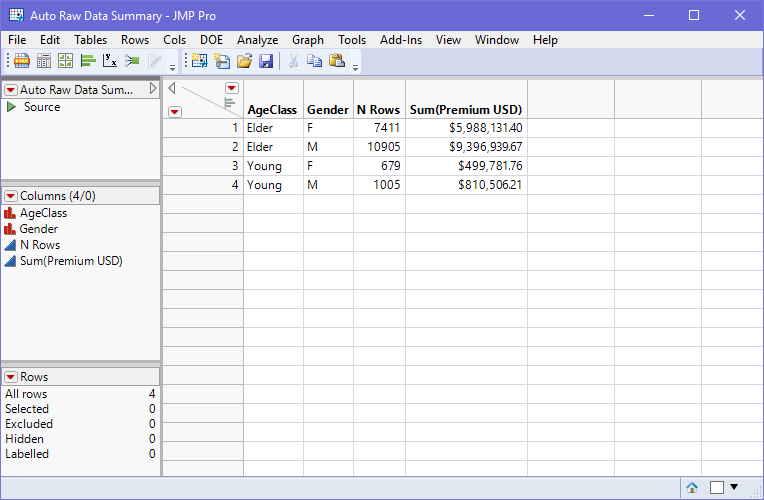The image size is (764, 500).
Task: Click the window square icon in status bar
Action: (x=717, y=487)
